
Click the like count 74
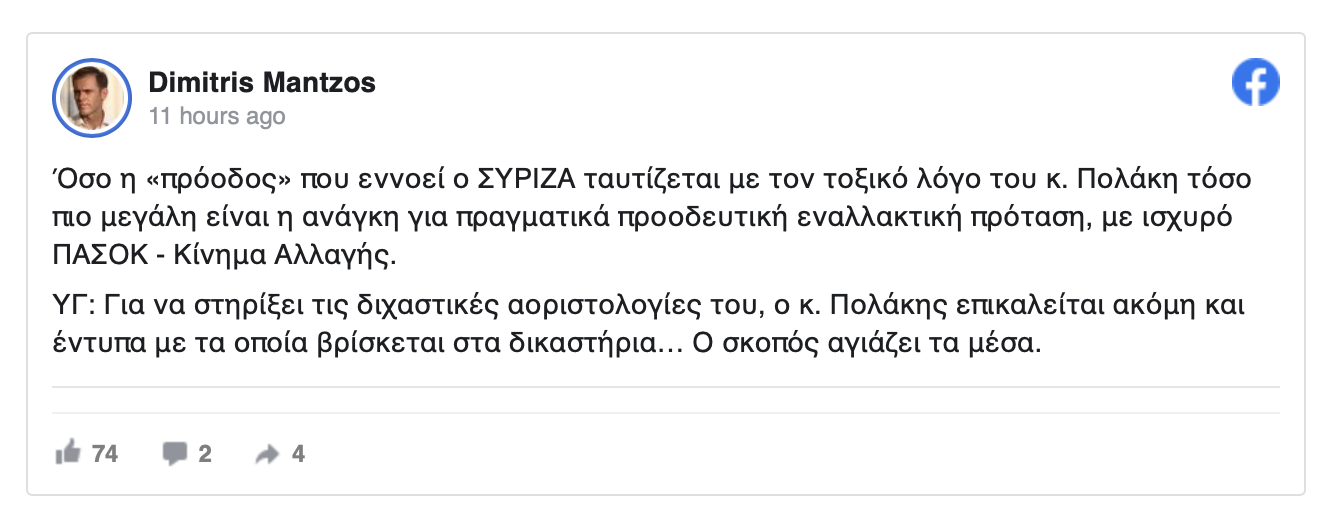(x=105, y=454)
